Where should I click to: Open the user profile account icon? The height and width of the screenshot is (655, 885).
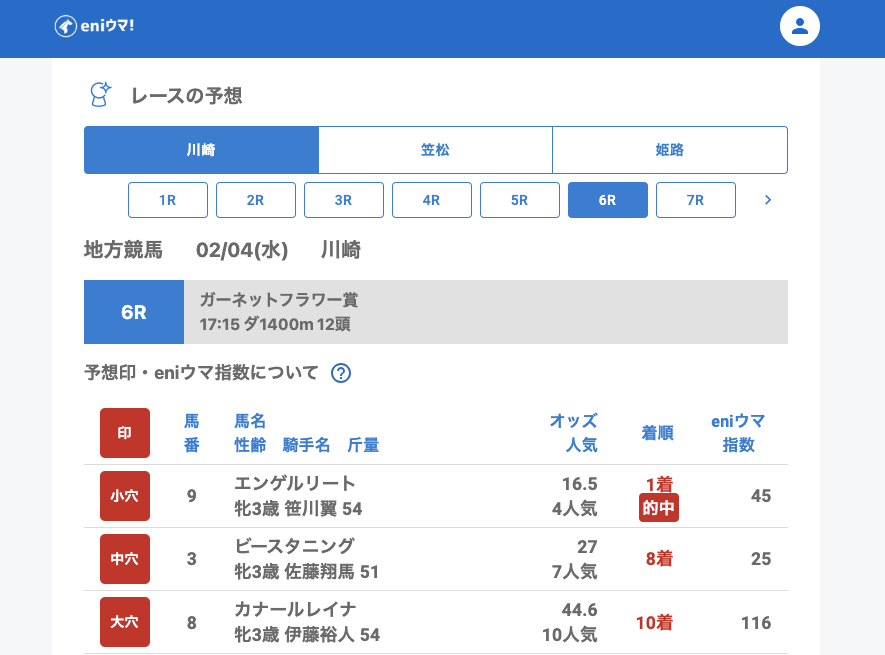(799, 26)
